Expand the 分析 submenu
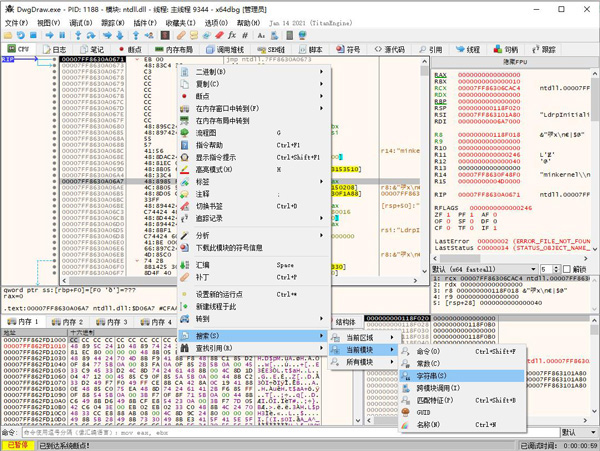 [x=254, y=235]
